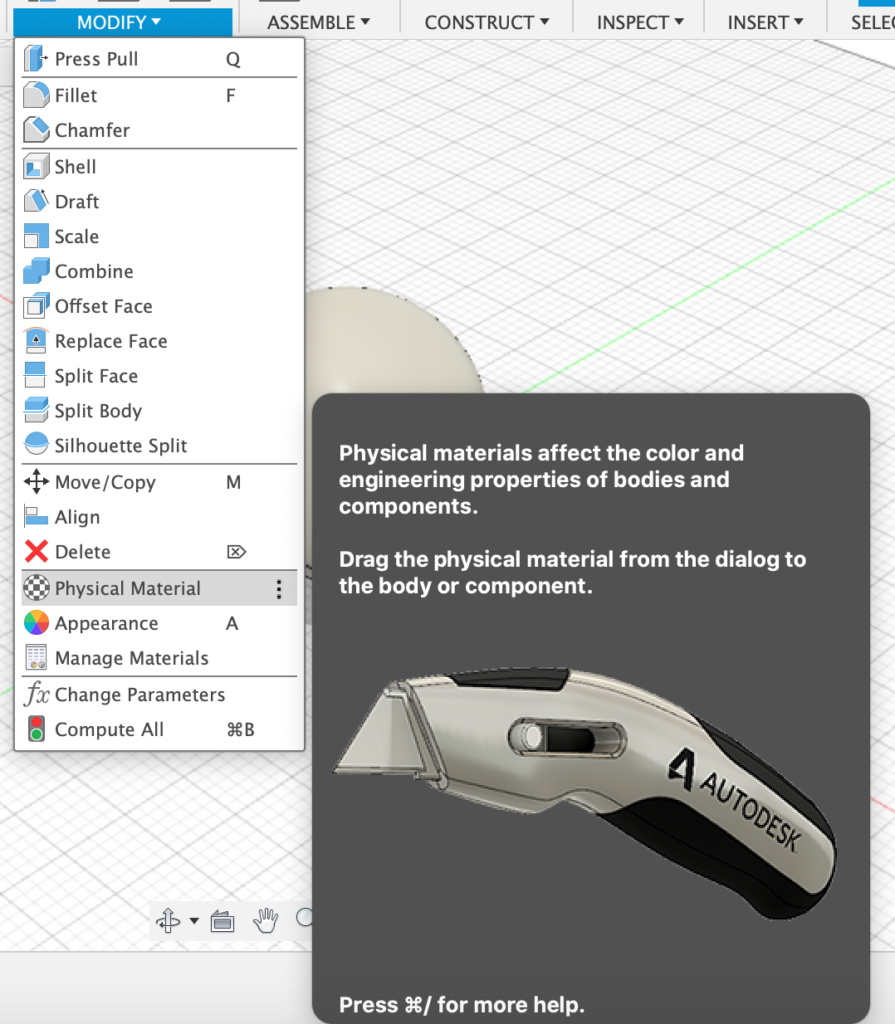
Task: Click the red Delete X icon
Action: (36, 552)
